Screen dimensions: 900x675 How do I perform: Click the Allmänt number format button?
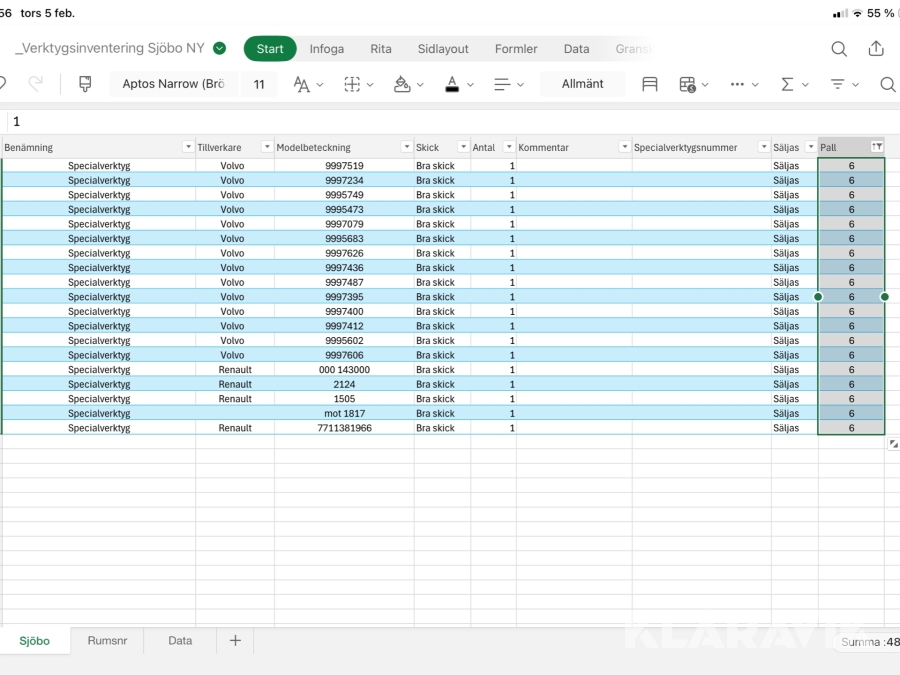pos(582,84)
